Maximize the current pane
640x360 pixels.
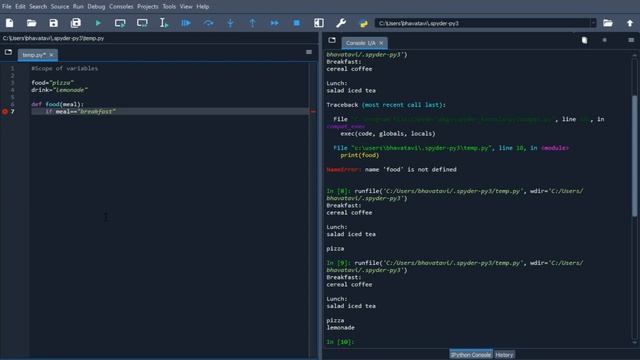(319, 23)
